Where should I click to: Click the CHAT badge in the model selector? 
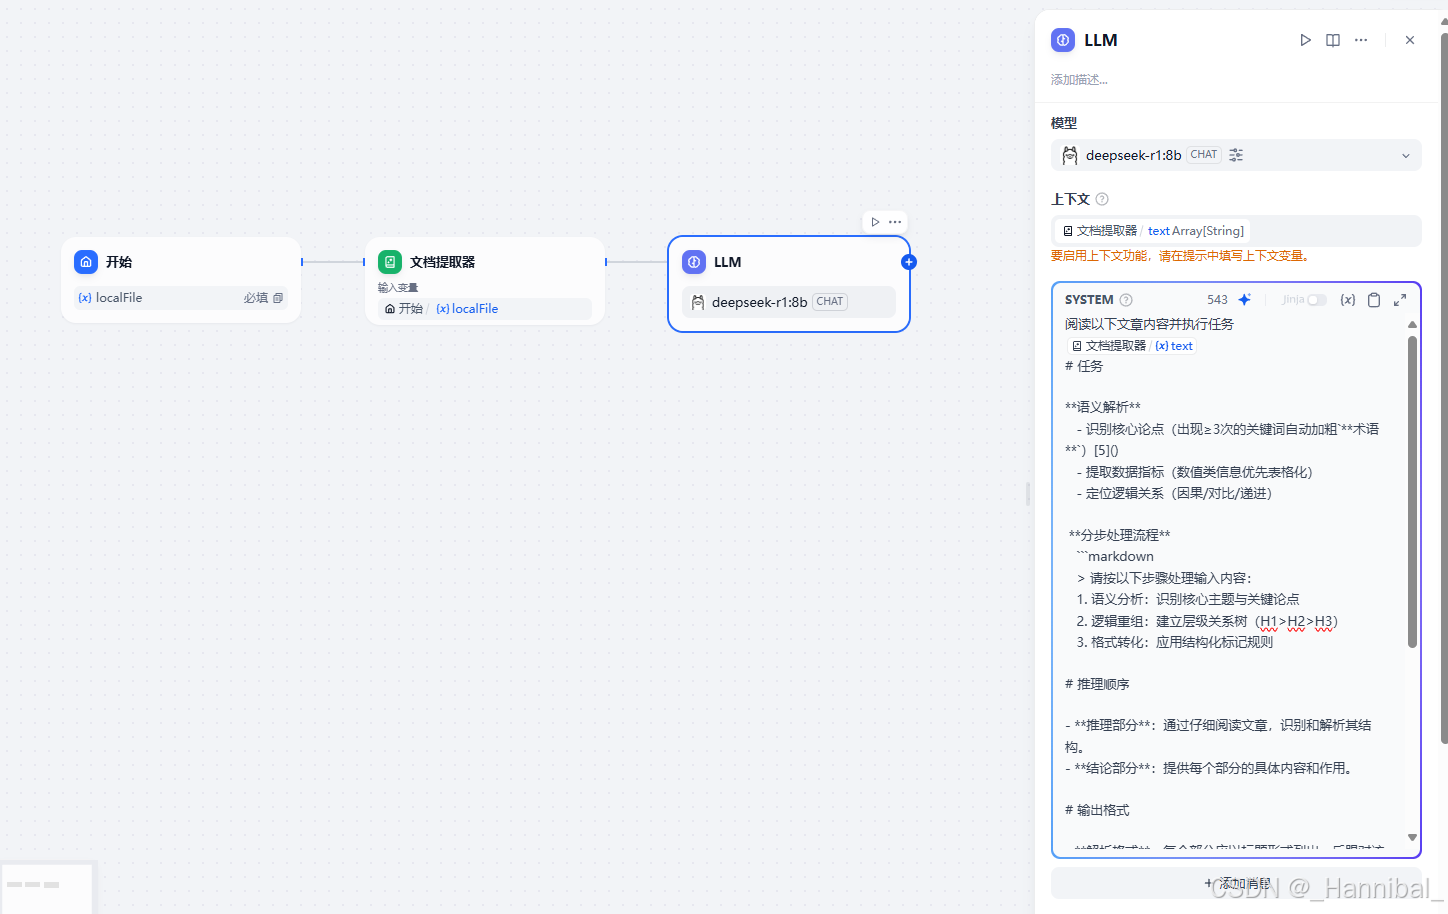click(1204, 155)
